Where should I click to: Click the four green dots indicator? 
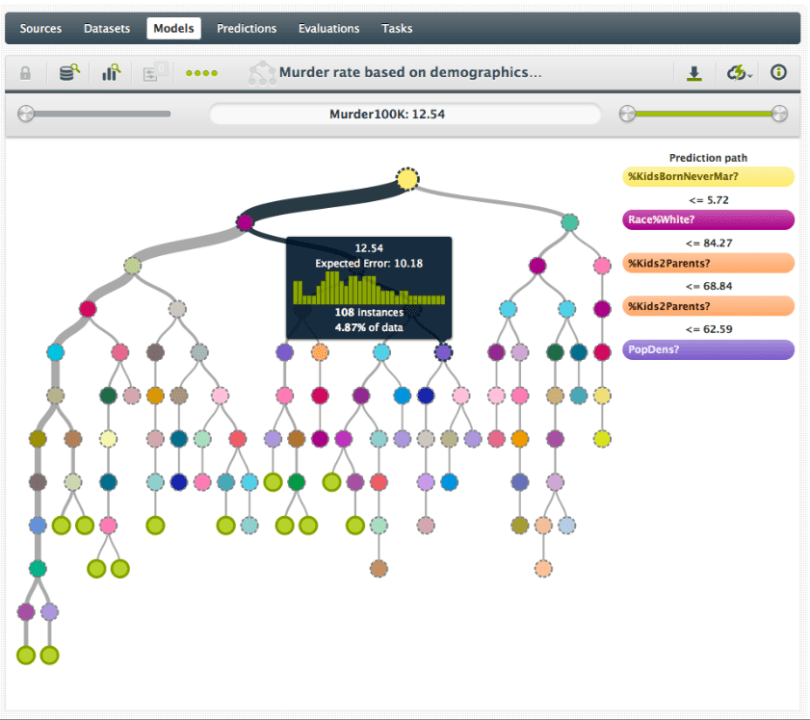202,73
